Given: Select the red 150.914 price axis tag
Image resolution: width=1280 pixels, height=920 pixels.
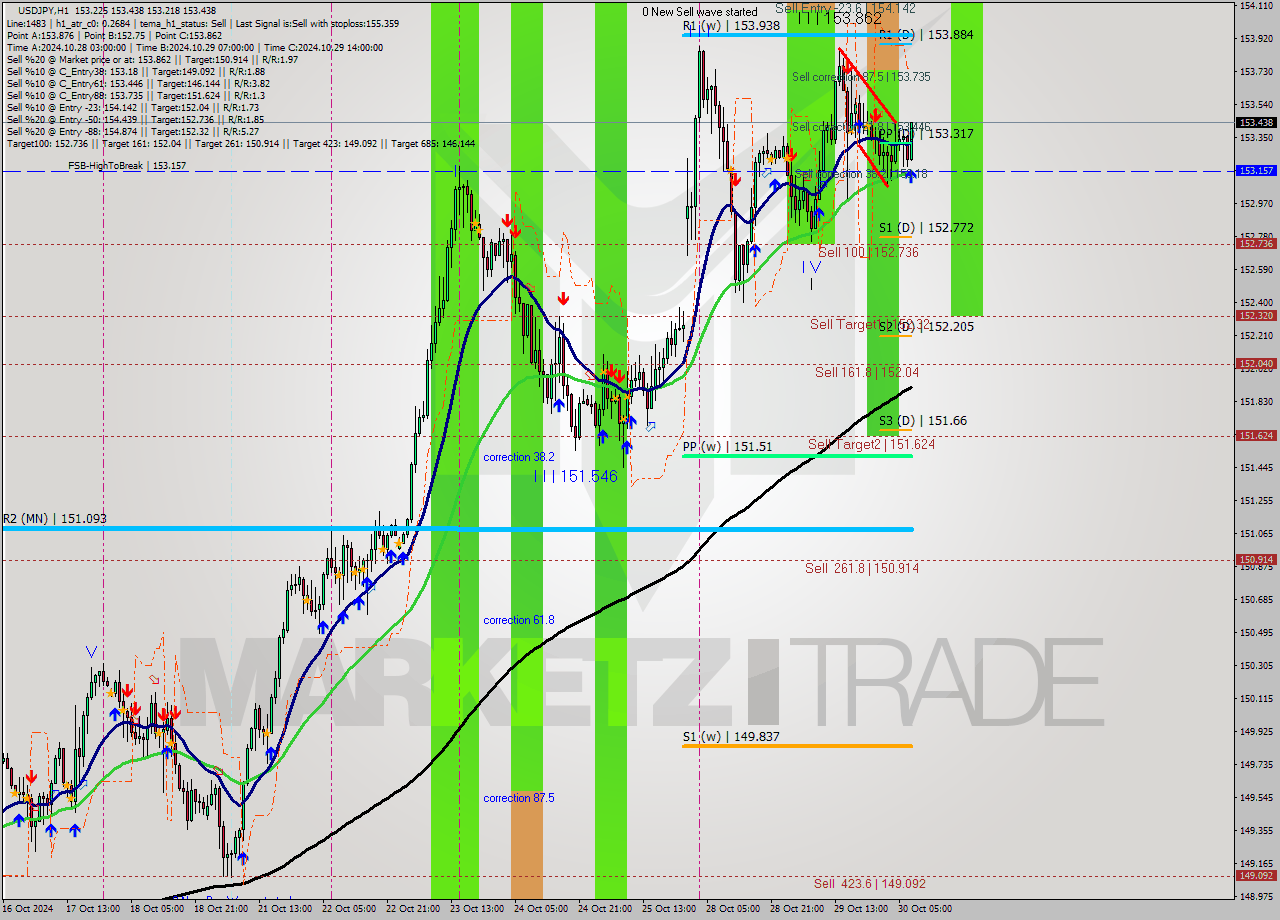Looking at the screenshot, I should pos(1256,560).
